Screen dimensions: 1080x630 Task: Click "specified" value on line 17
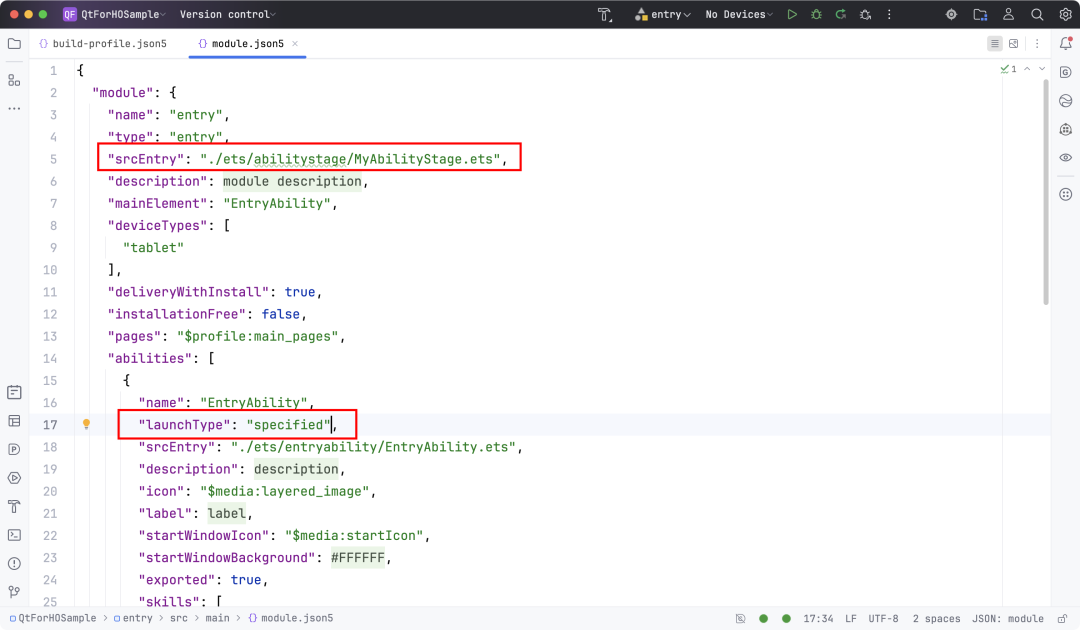(289, 425)
